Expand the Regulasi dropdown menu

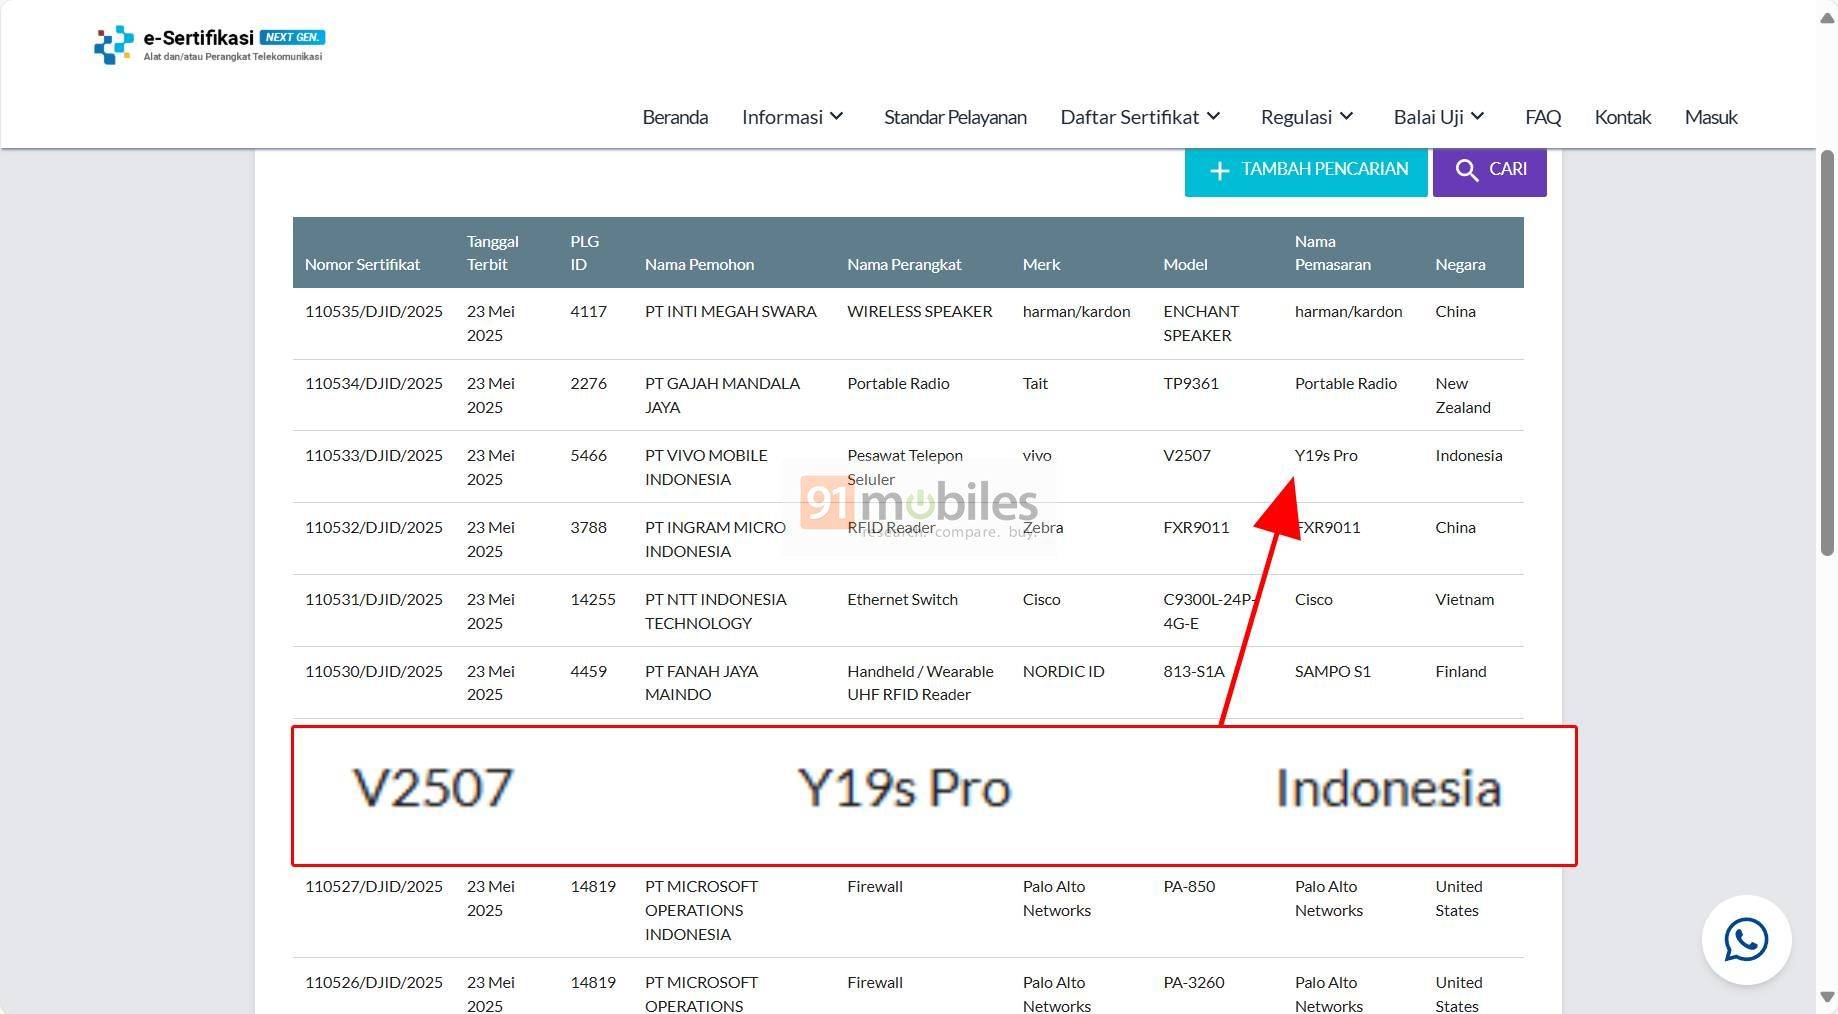click(1307, 117)
